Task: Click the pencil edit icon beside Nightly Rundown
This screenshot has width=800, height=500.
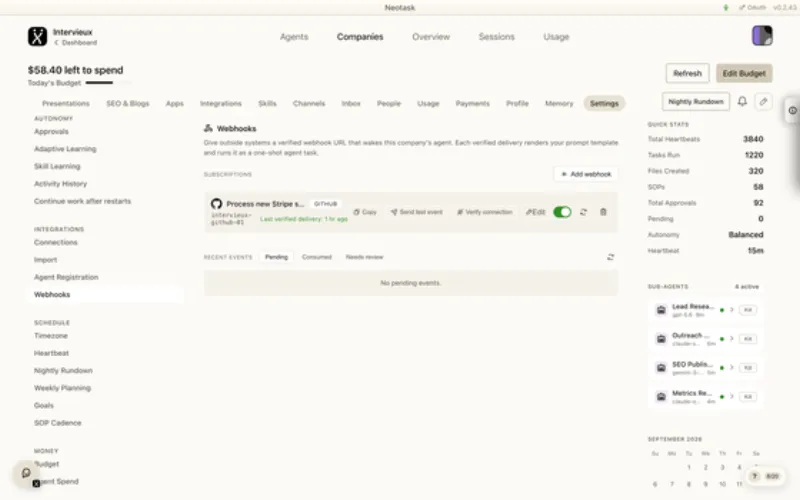Action: tap(763, 102)
